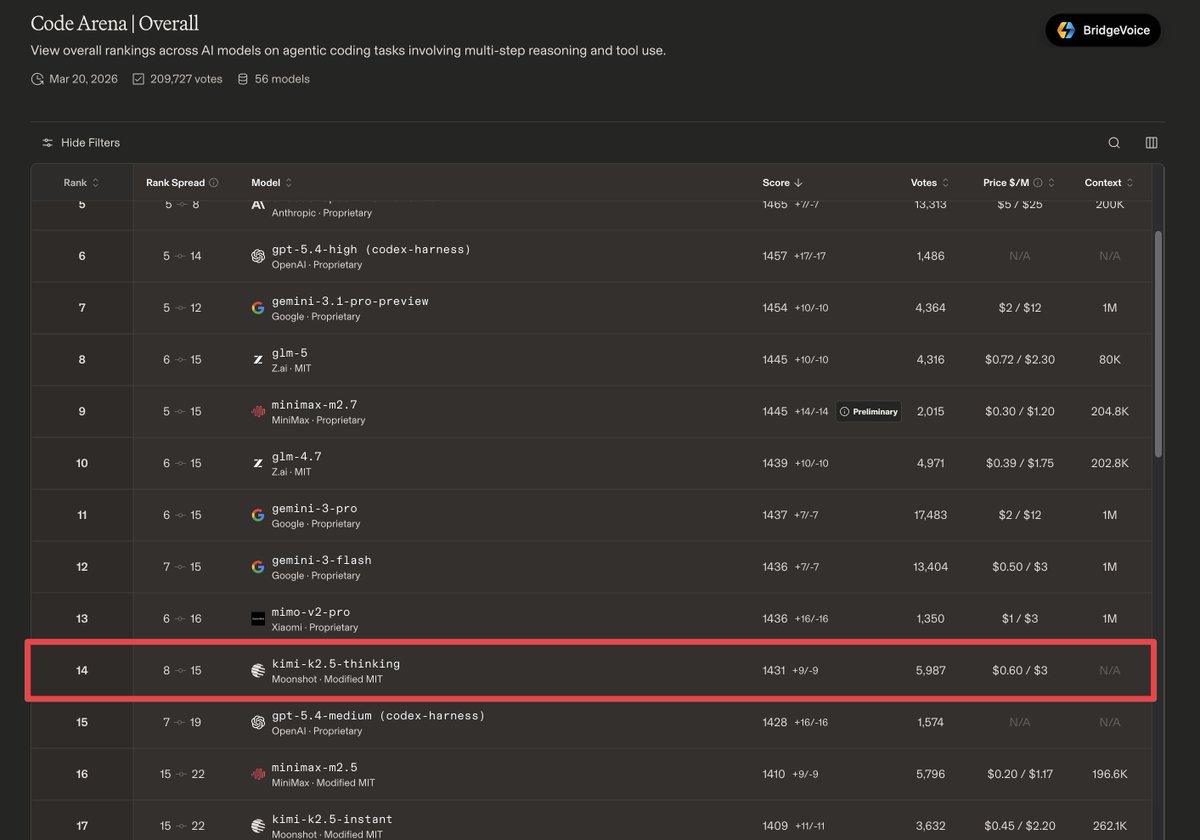Image resolution: width=1200 pixels, height=840 pixels.
Task: Click Z.ai logo beside glm-4.7
Action: (x=258, y=463)
